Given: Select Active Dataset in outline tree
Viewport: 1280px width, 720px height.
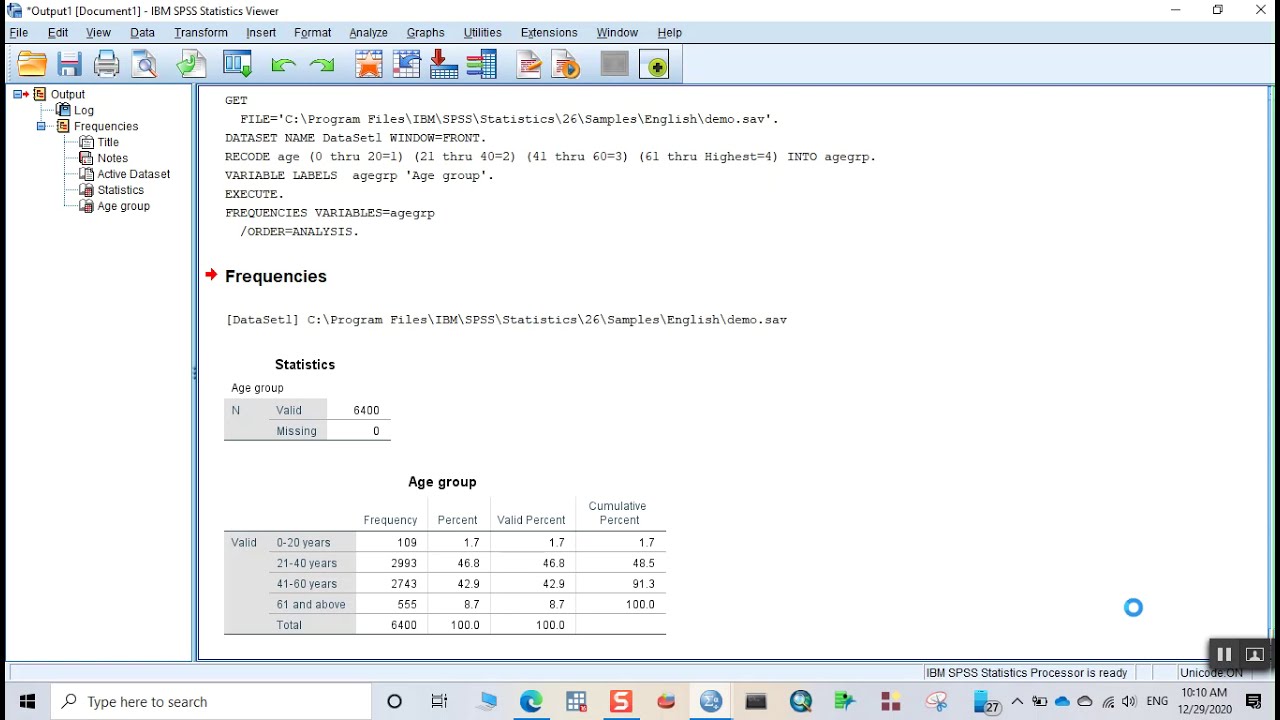Looking at the screenshot, I should click(134, 174).
